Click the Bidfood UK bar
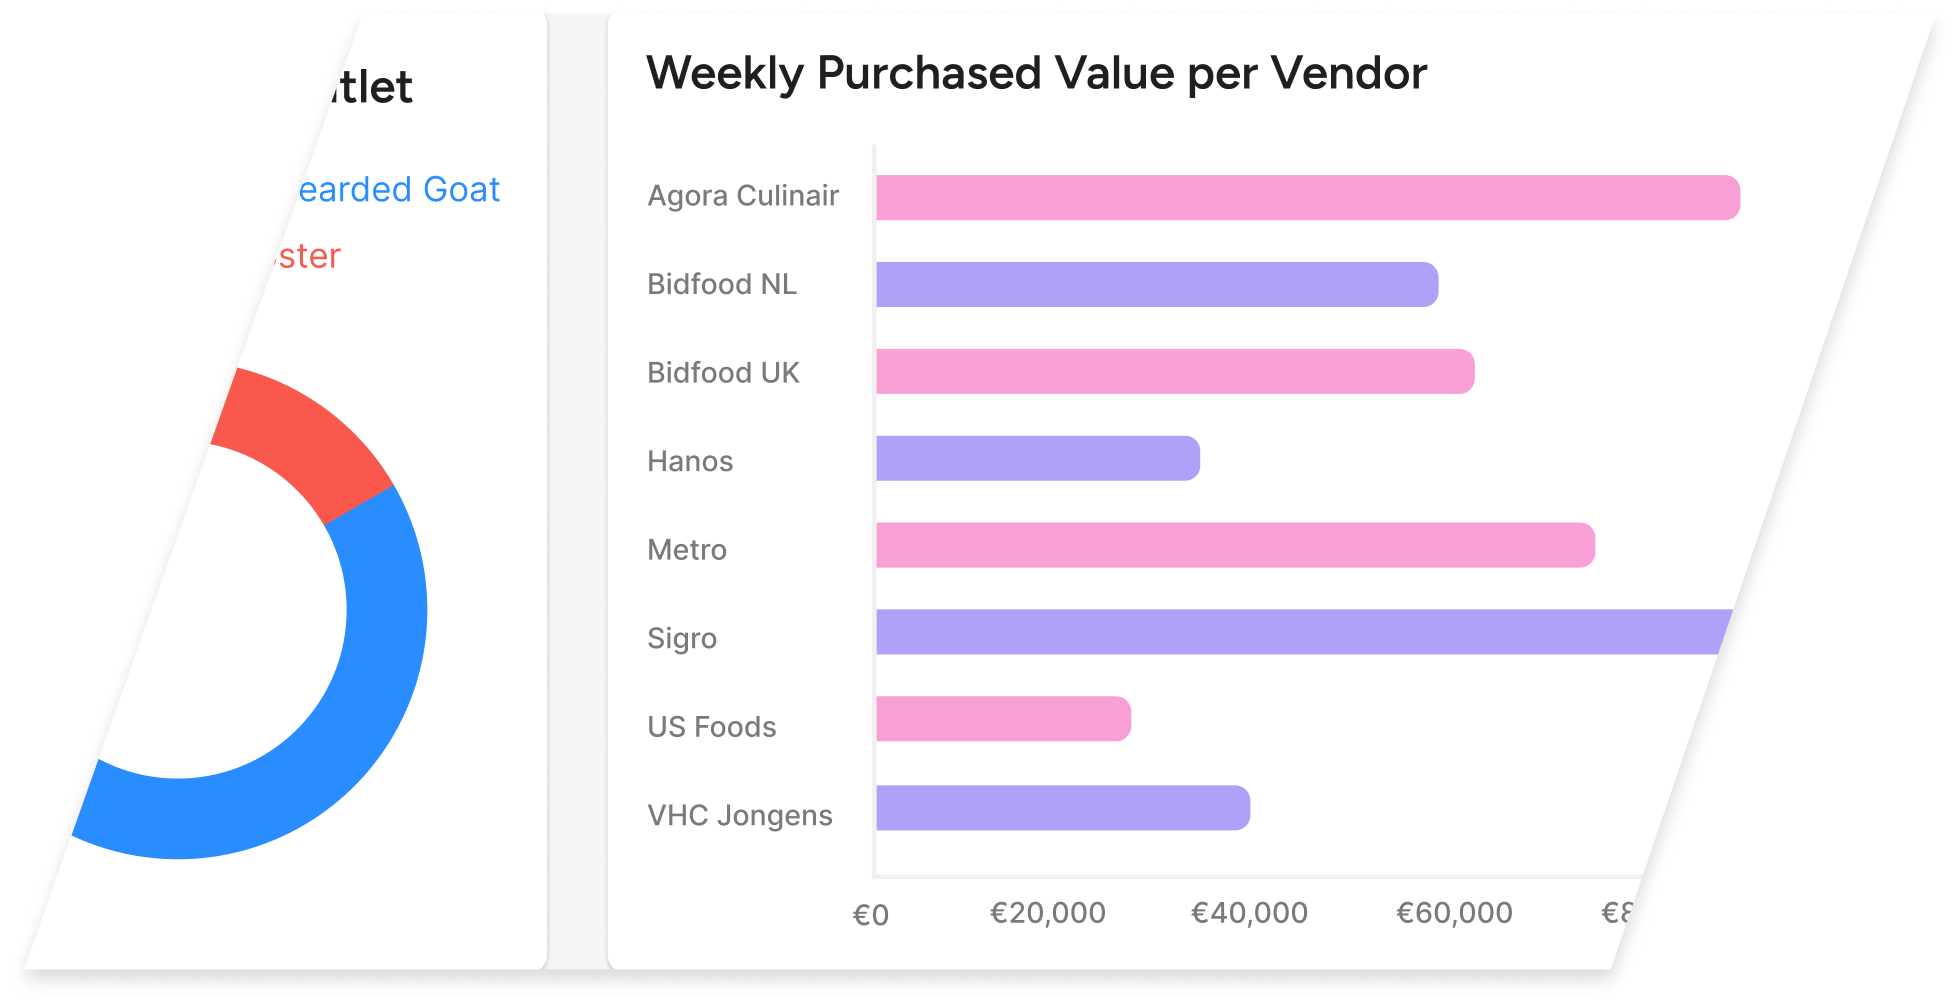The image size is (1960, 1005). (x=1174, y=372)
